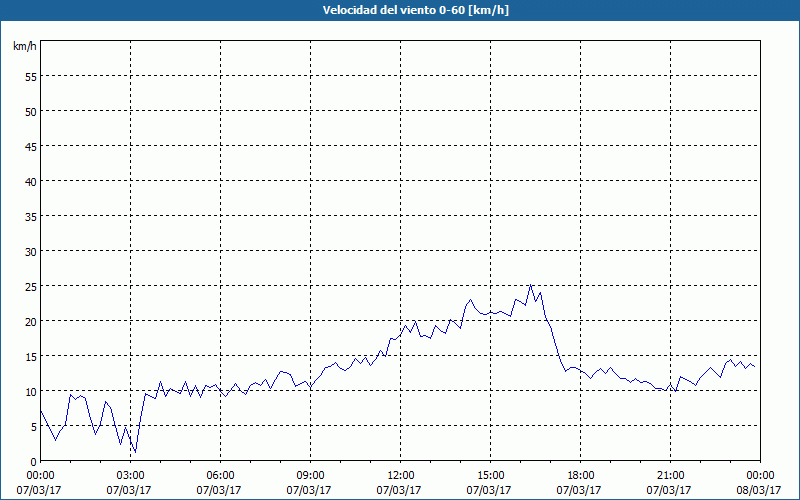Select the 20 value on the y-axis
800x500 pixels.
31,322
